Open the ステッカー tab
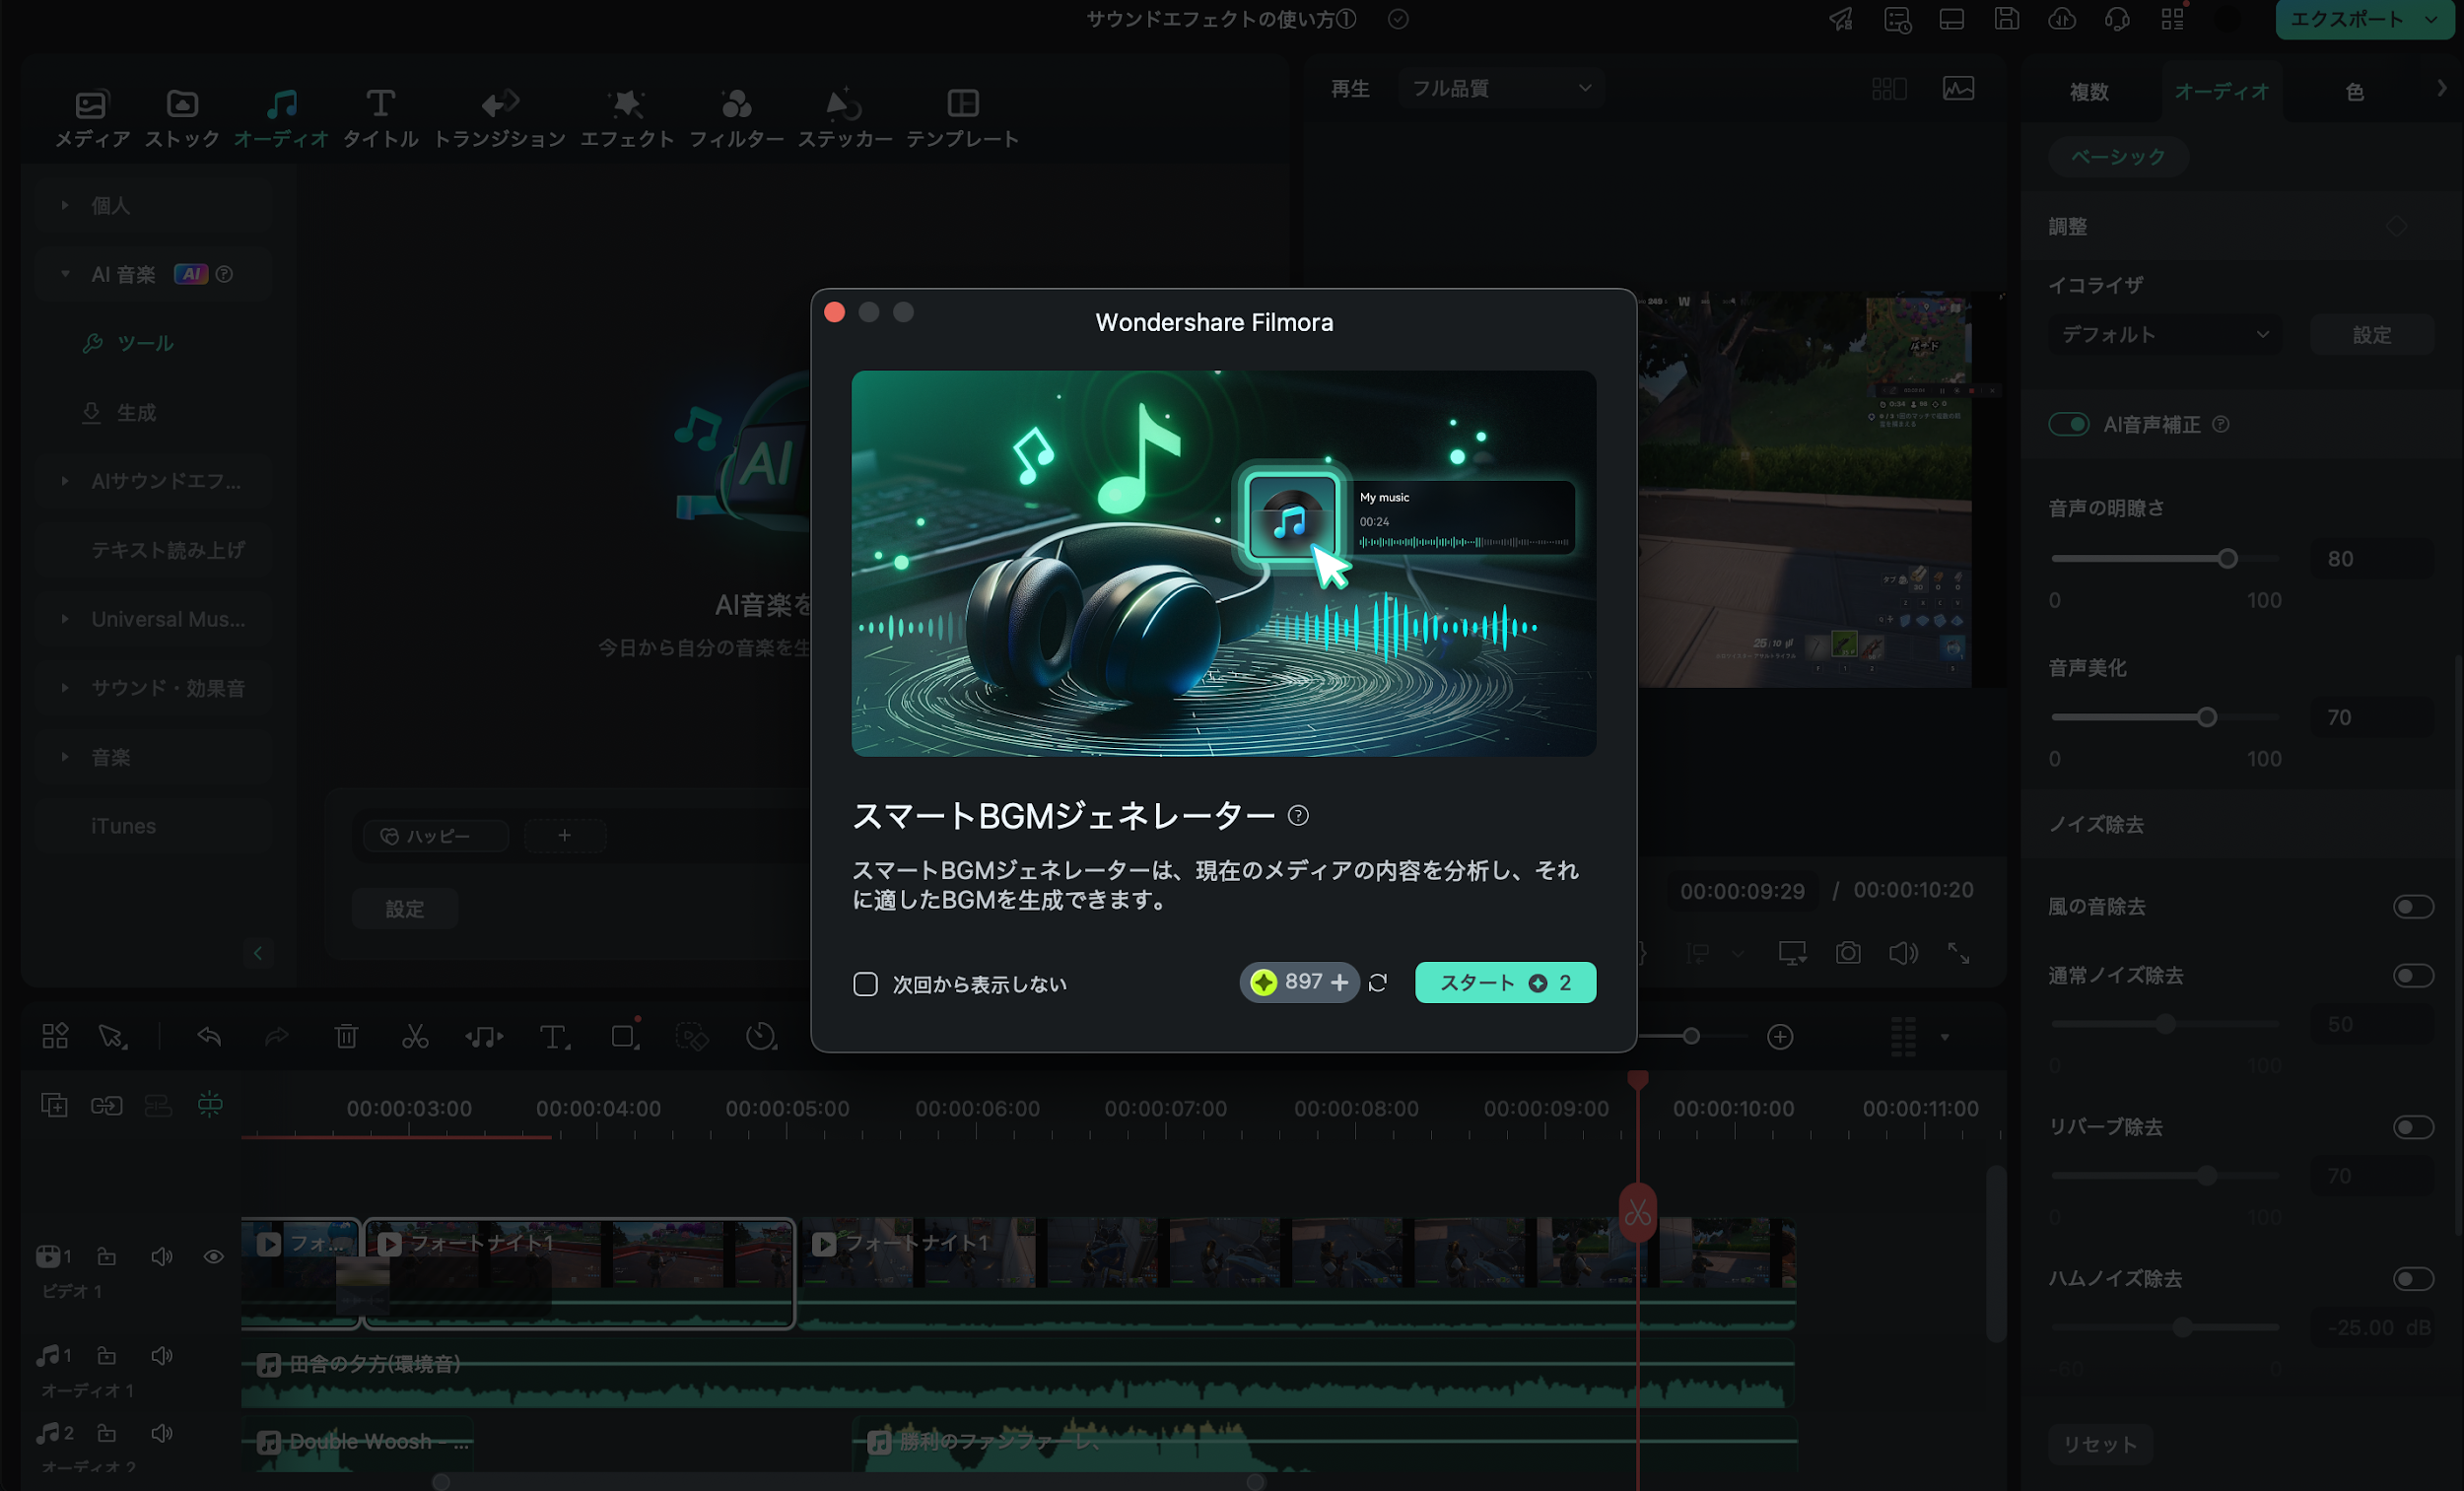 pyautogui.click(x=844, y=119)
